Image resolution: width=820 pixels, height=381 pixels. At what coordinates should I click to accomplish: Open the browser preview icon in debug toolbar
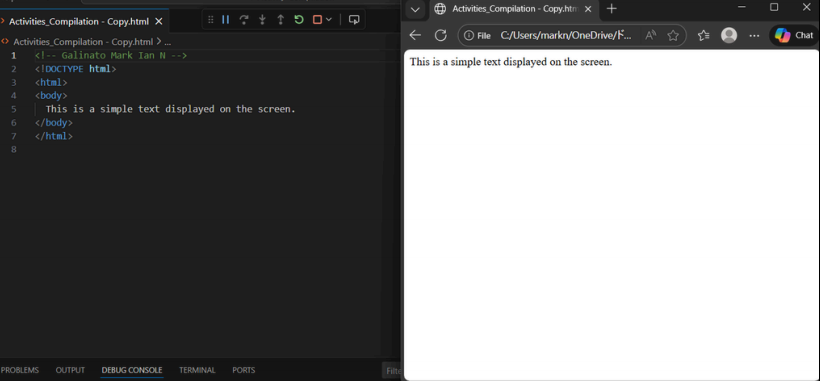[354, 20]
